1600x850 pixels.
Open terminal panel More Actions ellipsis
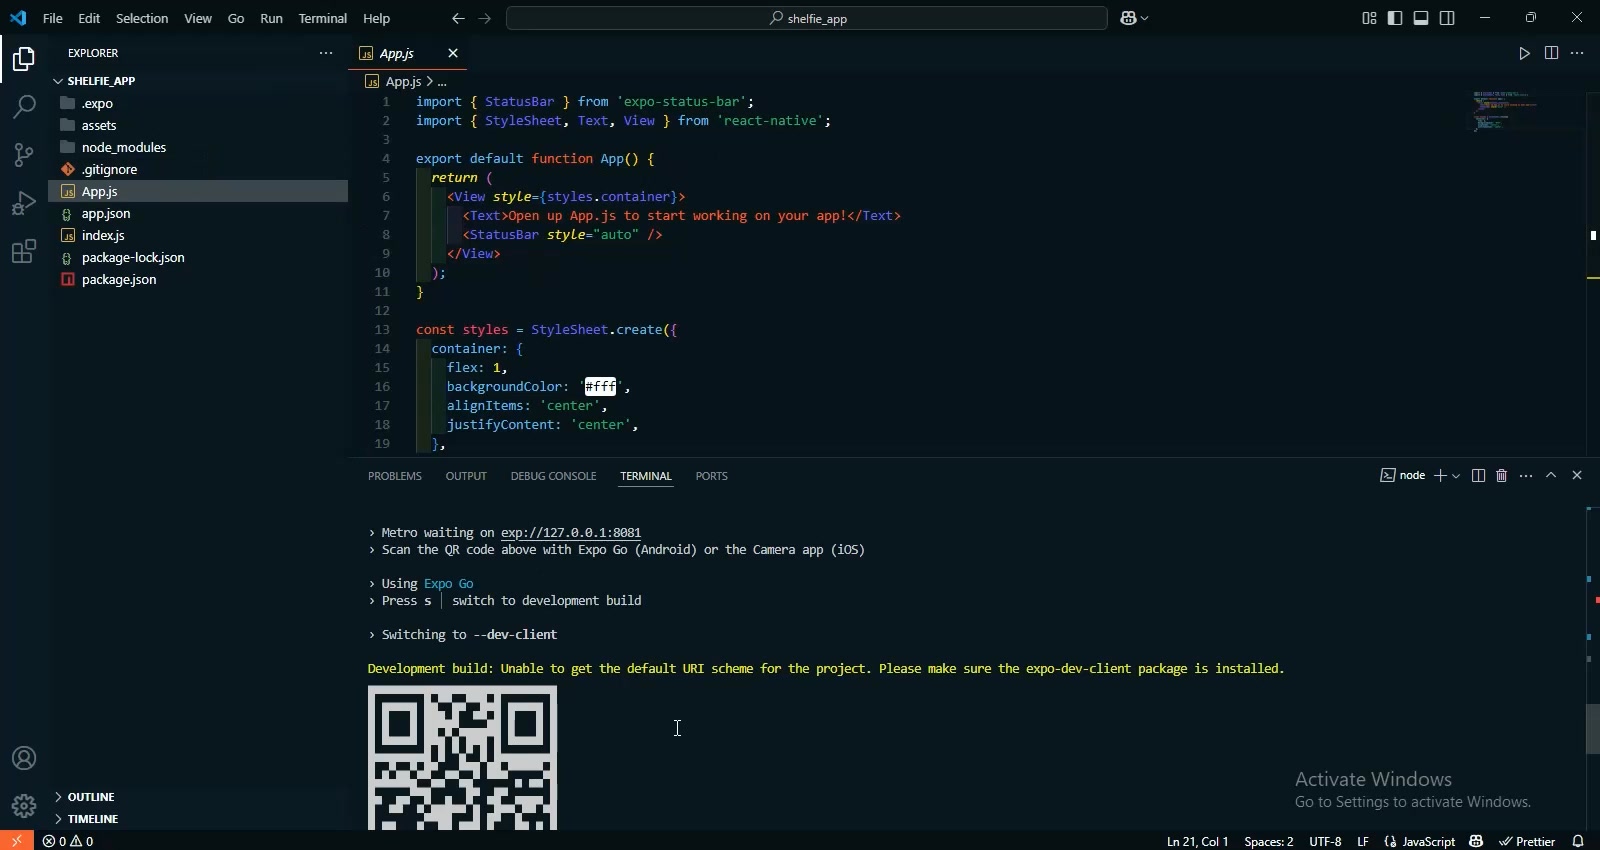click(x=1527, y=476)
